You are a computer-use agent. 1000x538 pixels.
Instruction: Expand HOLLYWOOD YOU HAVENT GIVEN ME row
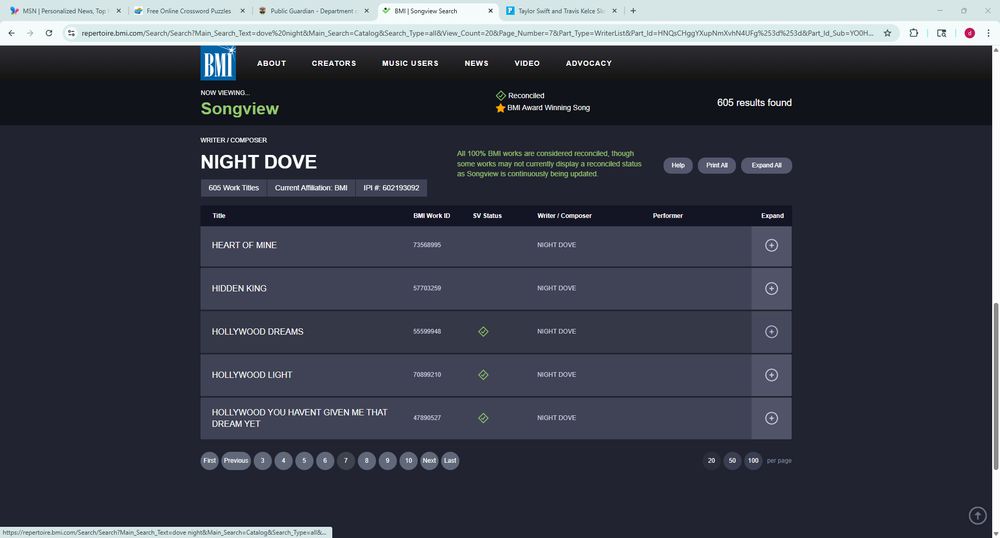coord(771,418)
